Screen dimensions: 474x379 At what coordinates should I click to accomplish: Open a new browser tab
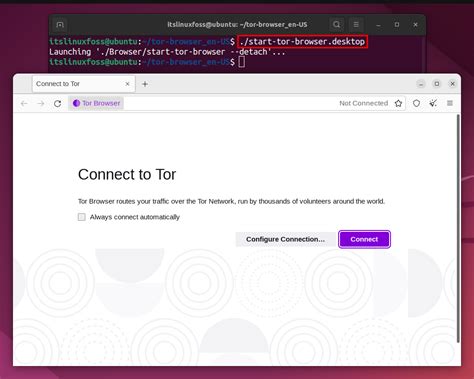(x=145, y=84)
